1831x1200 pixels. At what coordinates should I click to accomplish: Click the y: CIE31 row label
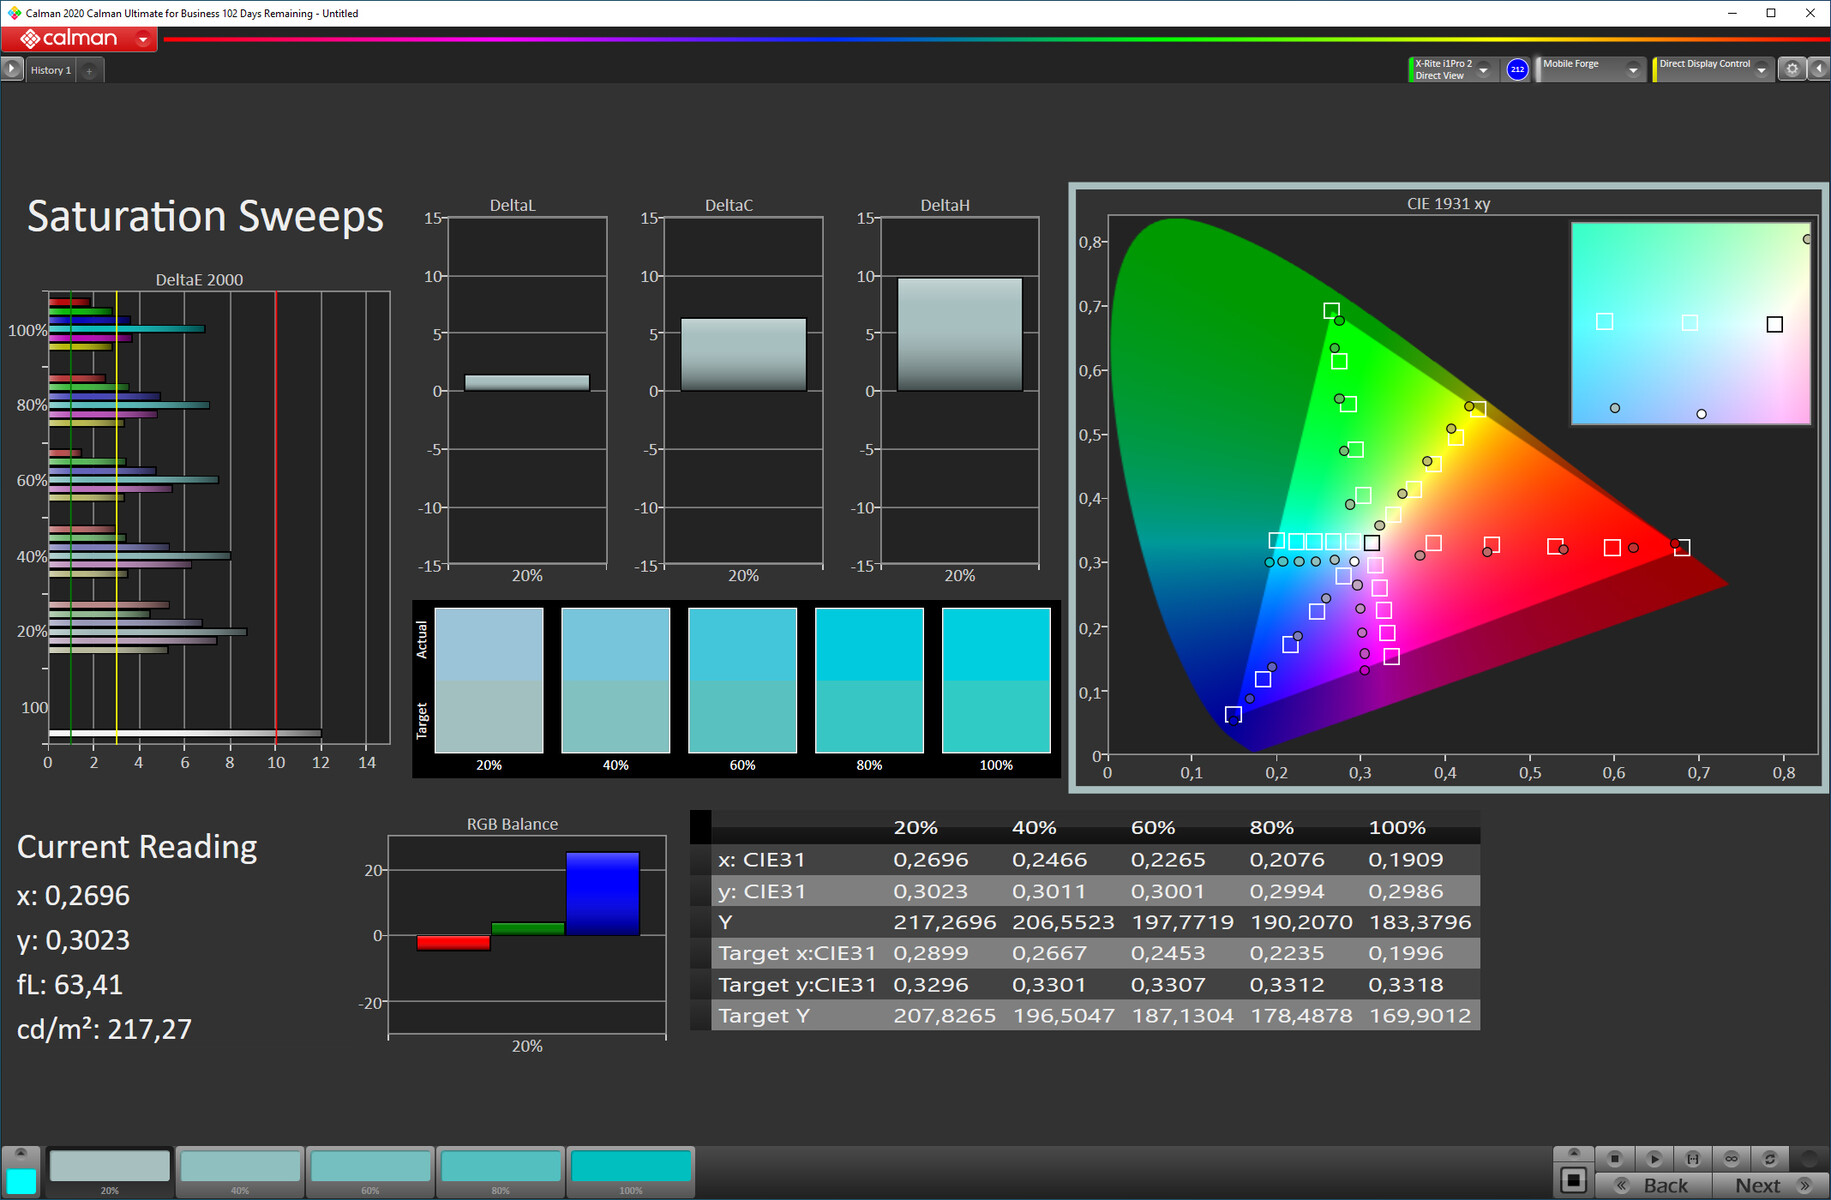pos(761,891)
